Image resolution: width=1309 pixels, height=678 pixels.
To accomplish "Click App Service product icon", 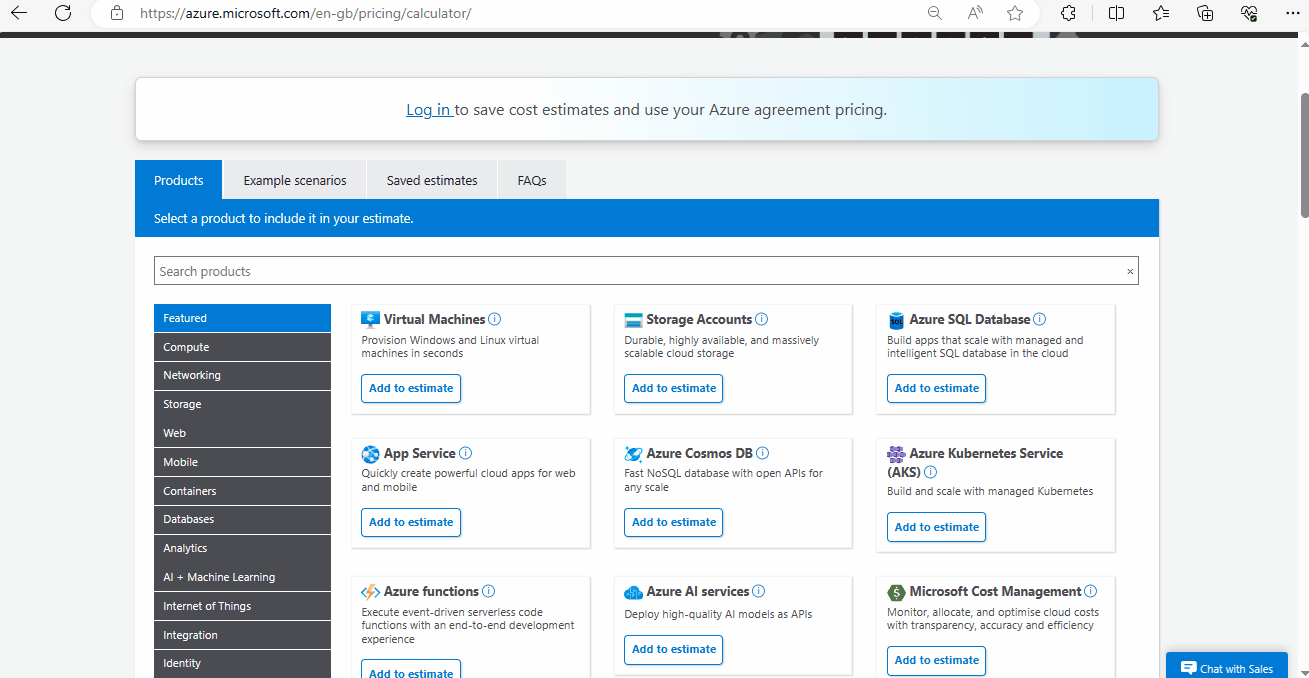I will (x=370, y=454).
